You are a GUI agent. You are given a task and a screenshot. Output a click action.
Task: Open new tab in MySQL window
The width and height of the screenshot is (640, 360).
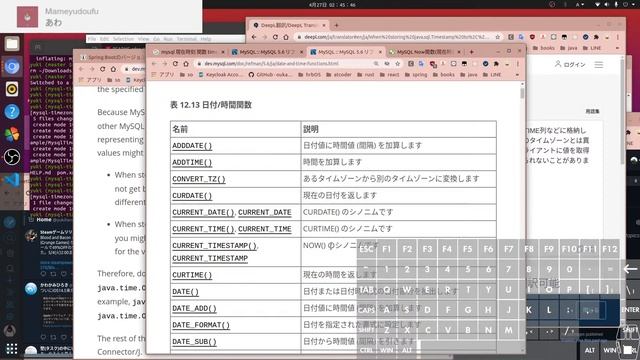pyautogui.click(x=471, y=52)
